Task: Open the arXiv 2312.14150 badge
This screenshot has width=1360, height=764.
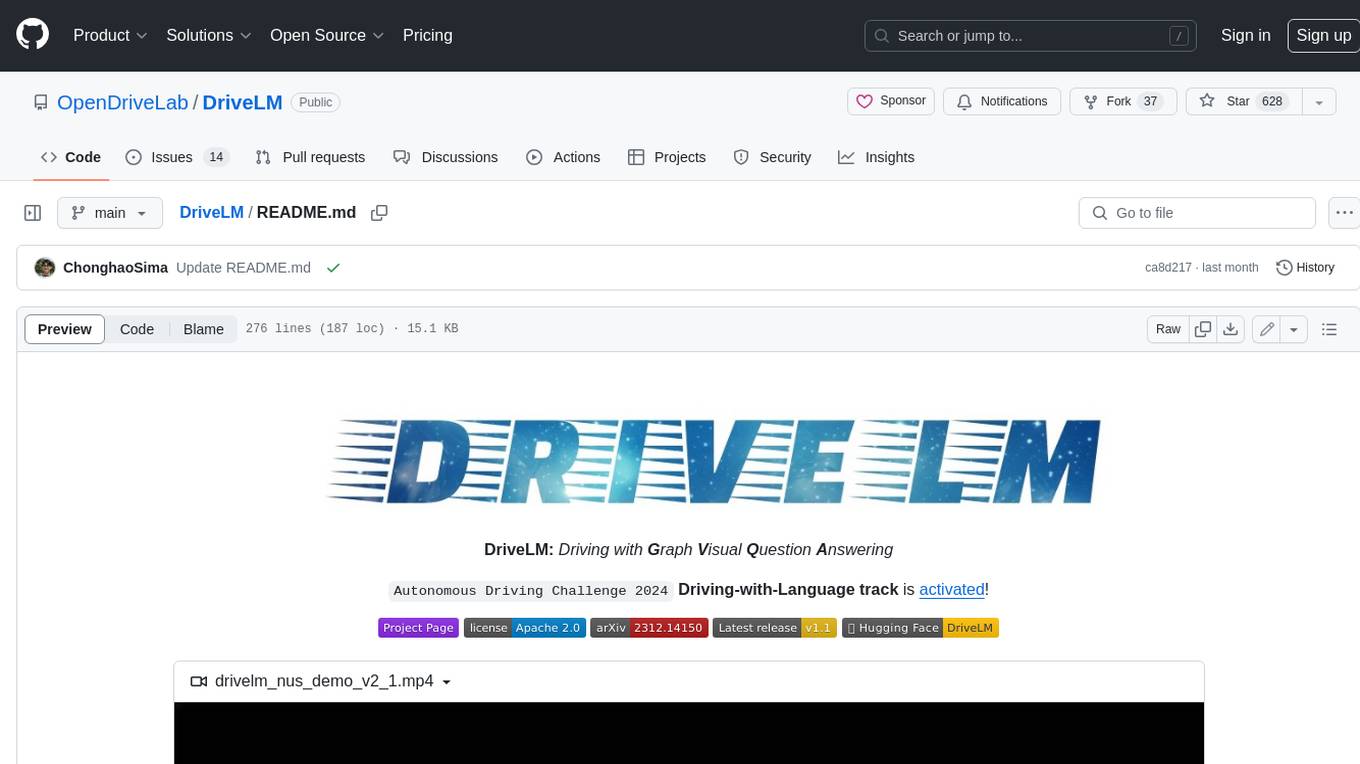Action: tap(649, 628)
